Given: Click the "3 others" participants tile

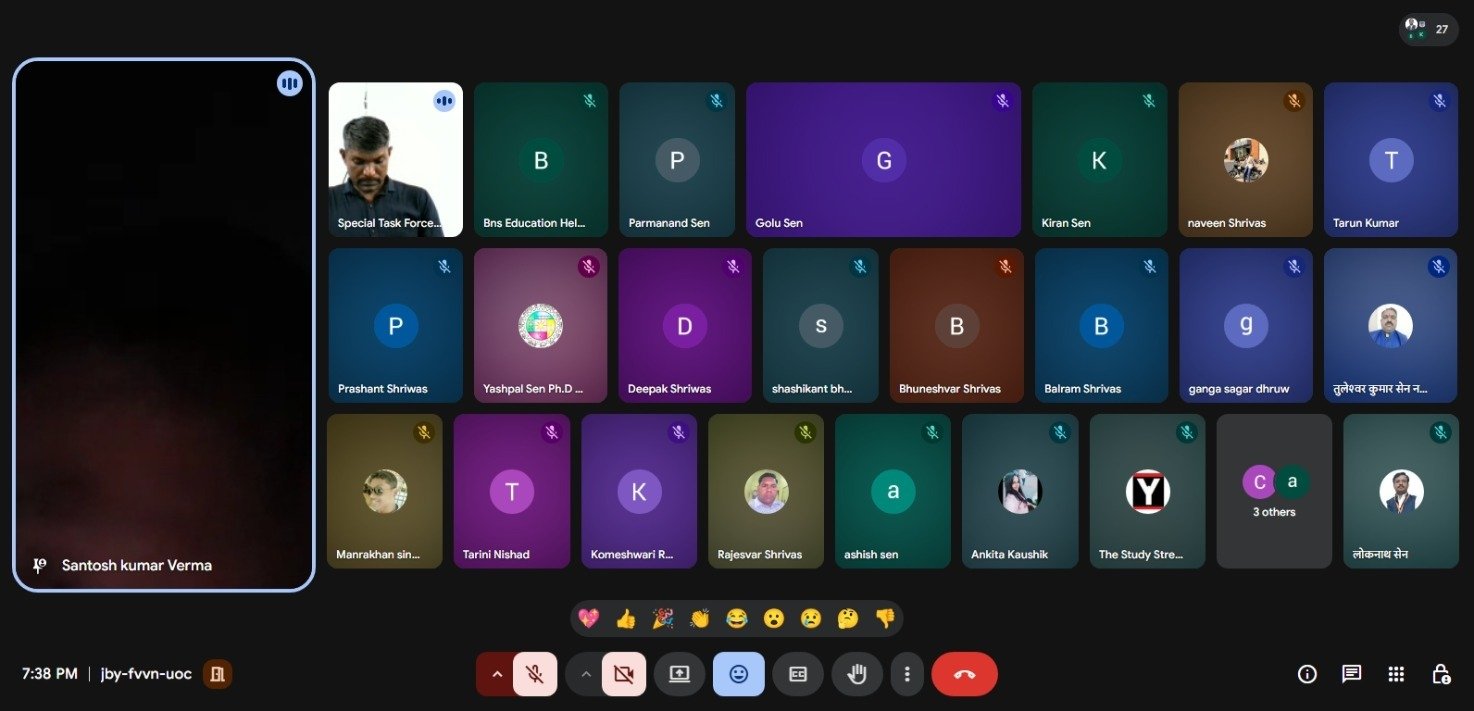Looking at the screenshot, I should (x=1273, y=492).
